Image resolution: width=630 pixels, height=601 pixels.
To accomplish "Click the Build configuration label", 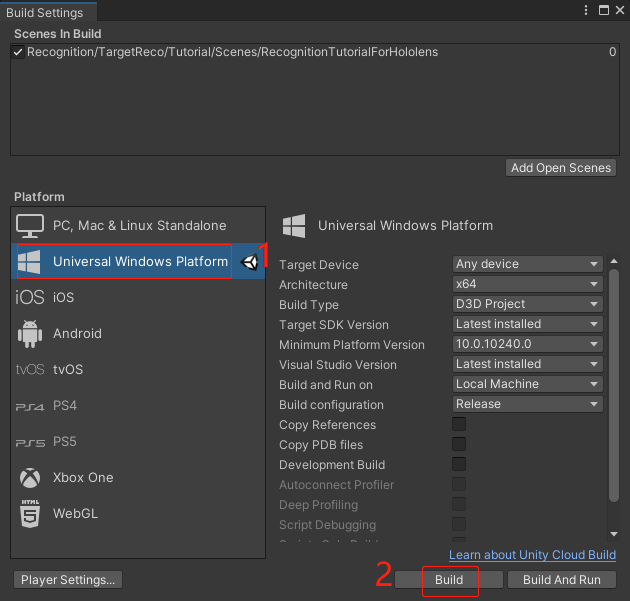I will pos(331,405).
